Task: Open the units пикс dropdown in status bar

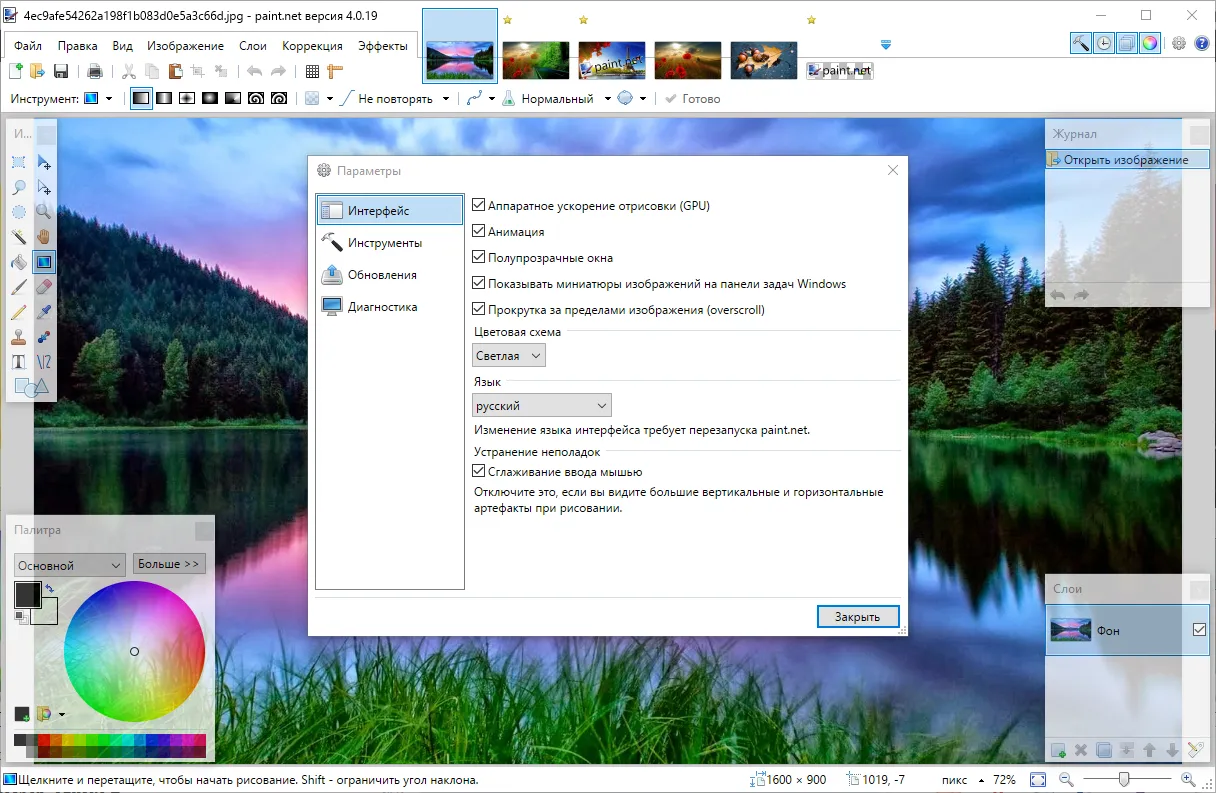Action: click(x=964, y=780)
